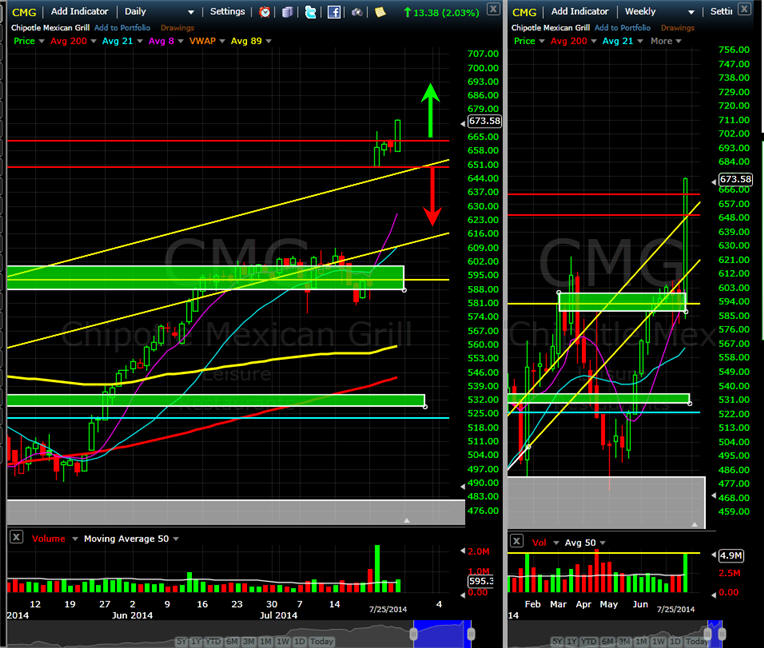Open the yellow sticky note icon

point(380,12)
